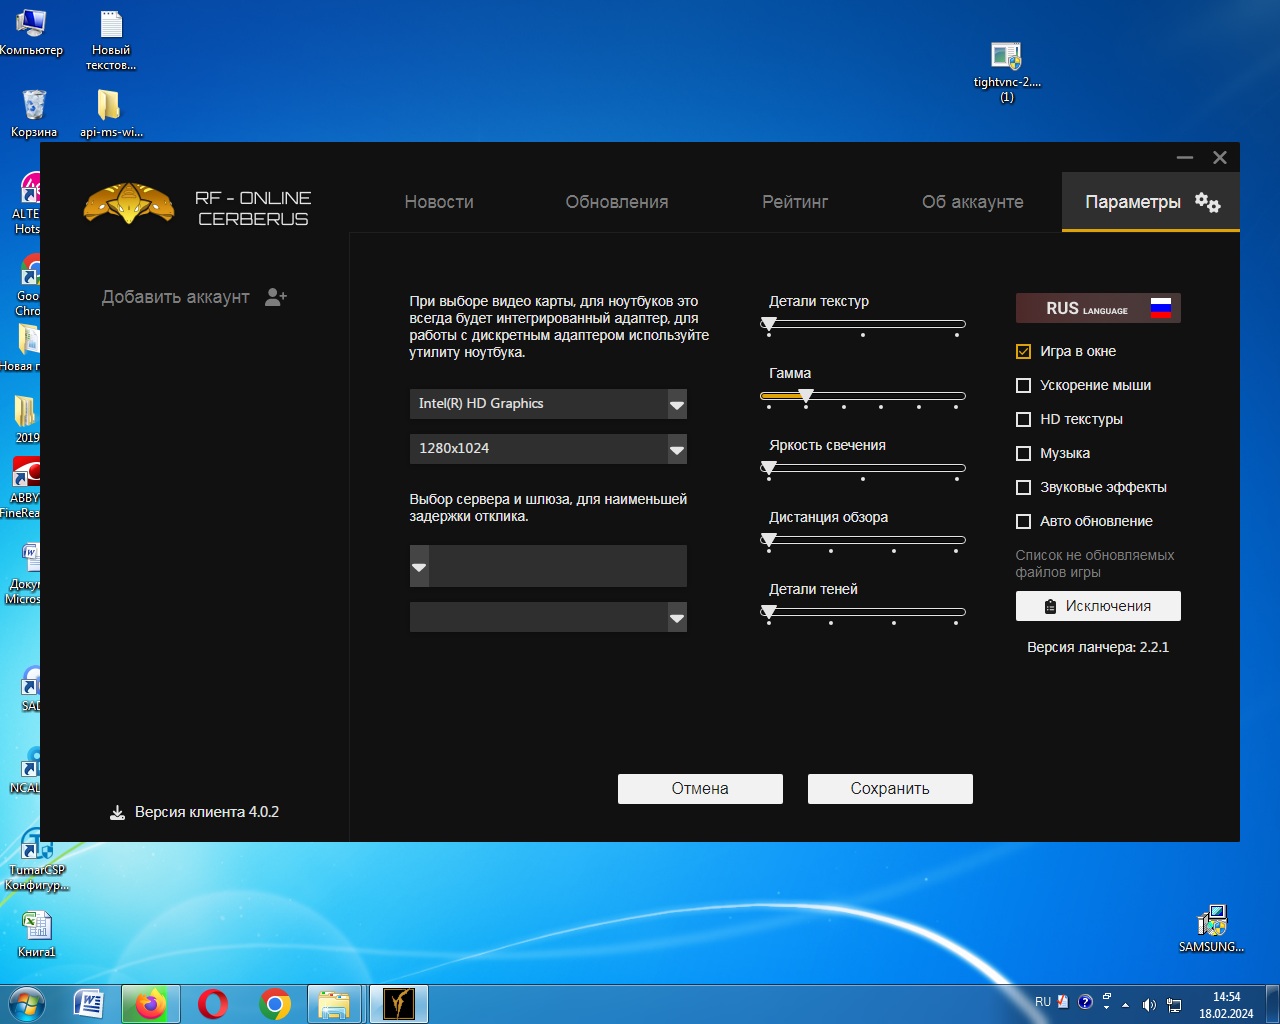Click the Версия клиента 4.0.2 label

click(x=207, y=812)
